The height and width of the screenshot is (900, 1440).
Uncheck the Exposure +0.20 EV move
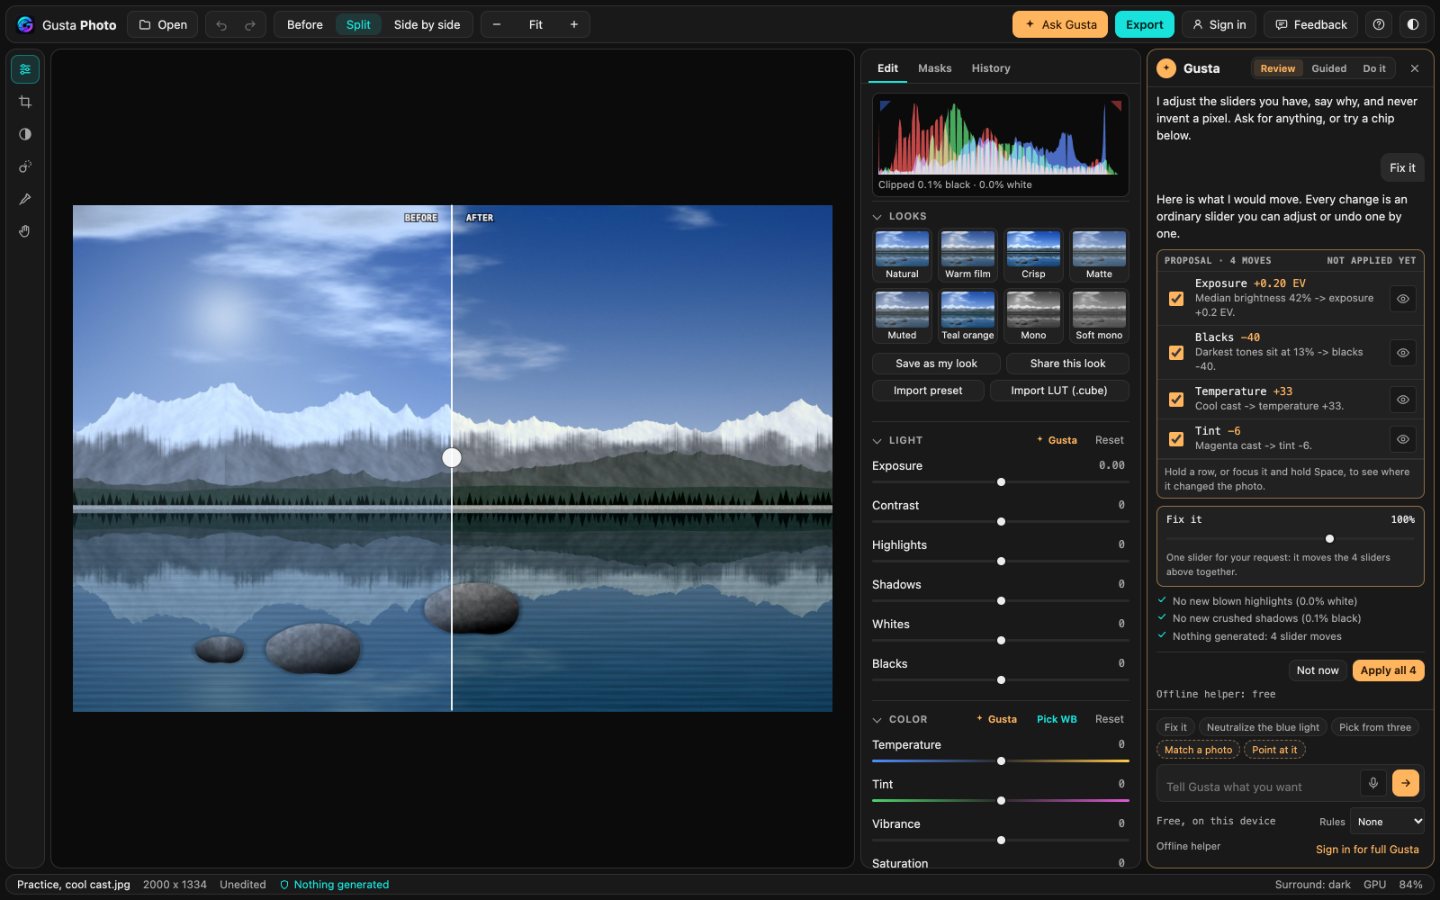click(1176, 298)
